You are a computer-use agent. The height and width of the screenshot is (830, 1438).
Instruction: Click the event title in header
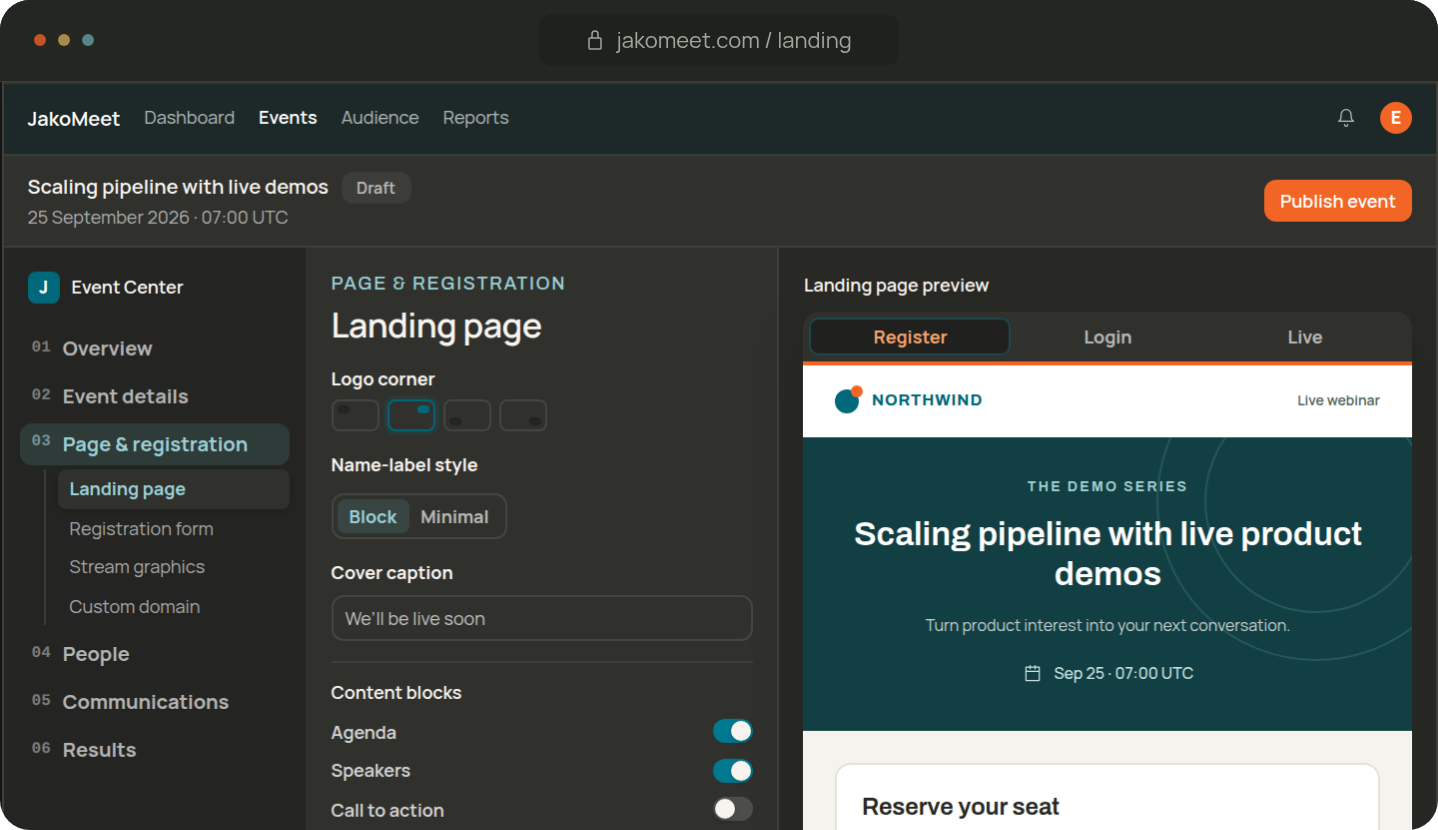[x=178, y=187]
